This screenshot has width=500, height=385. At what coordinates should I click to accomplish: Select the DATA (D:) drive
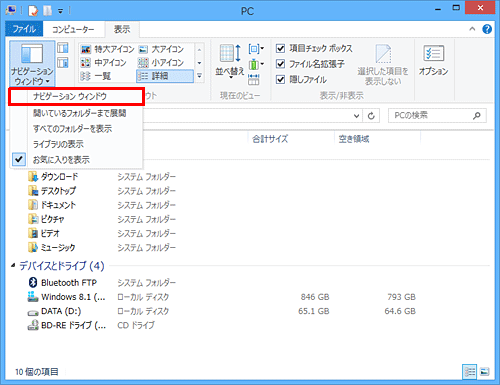coord(55,311)
